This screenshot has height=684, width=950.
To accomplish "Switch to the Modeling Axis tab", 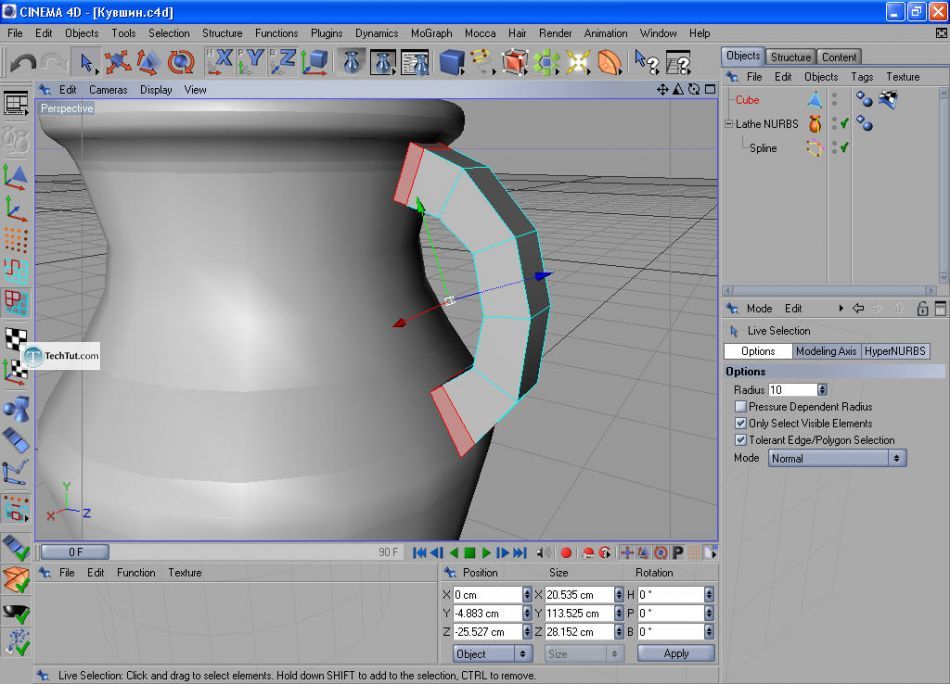I will pos(826,351).
